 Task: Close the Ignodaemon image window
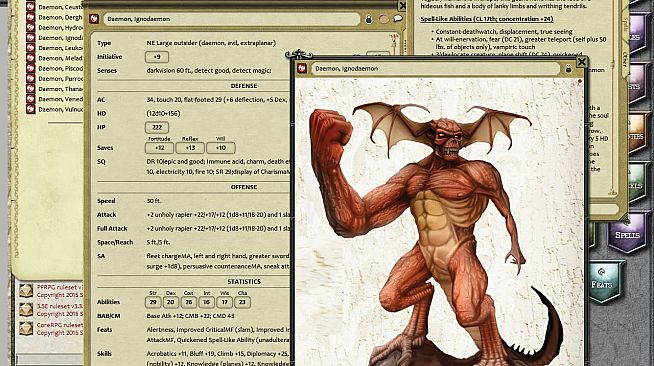(x=581, y=63)
